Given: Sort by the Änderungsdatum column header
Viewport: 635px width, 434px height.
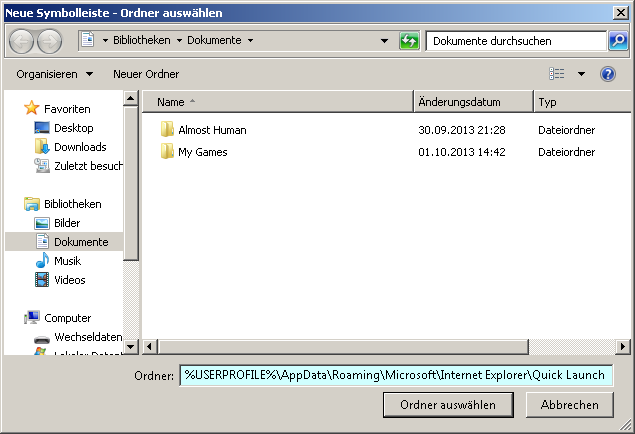Looking at the screenshot, I should point(473,102).
